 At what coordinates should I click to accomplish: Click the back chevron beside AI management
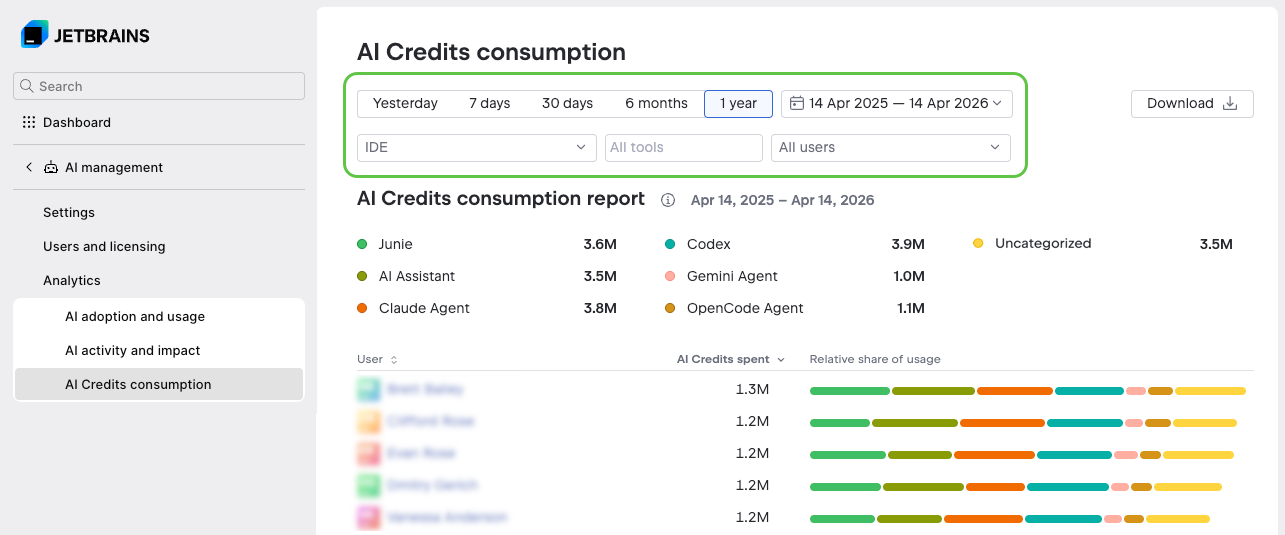tap(29, 167)
